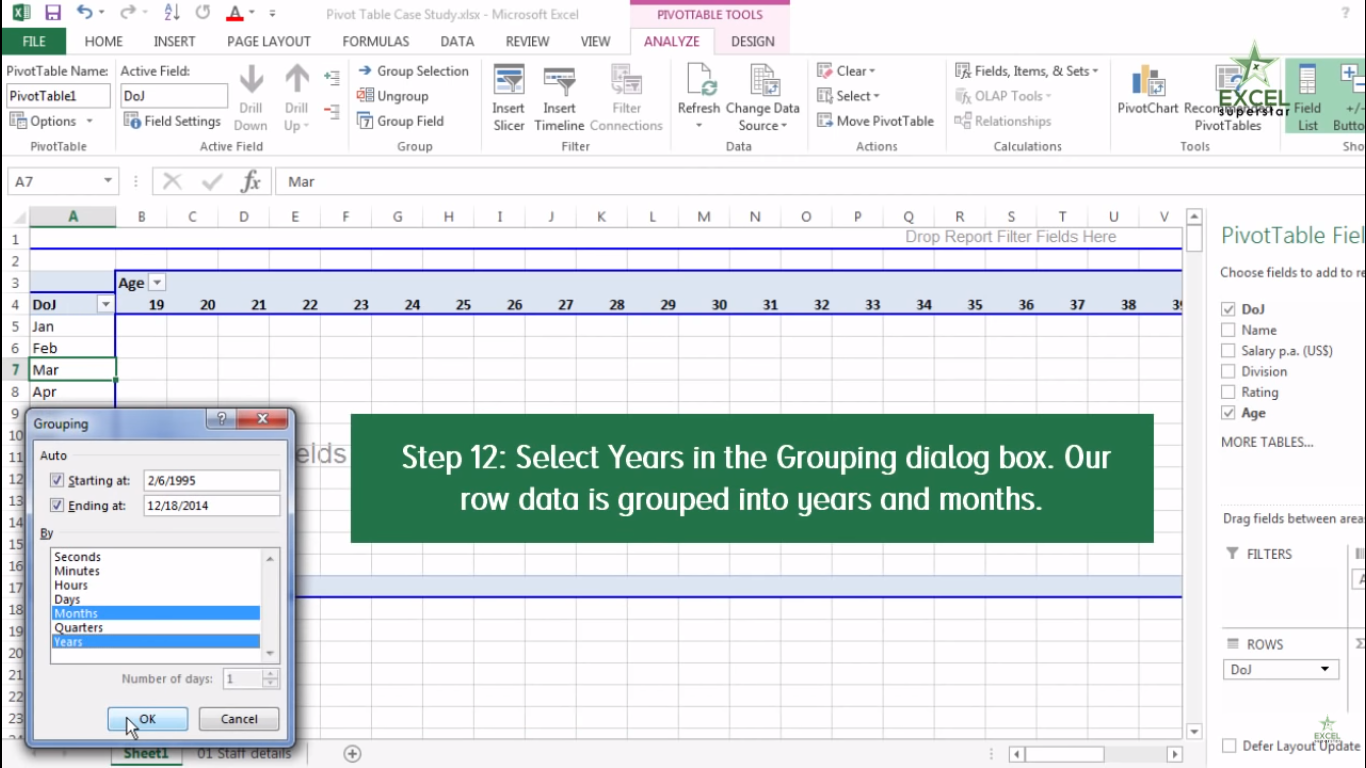Click the font color A icon

click(x=234, y=13)
